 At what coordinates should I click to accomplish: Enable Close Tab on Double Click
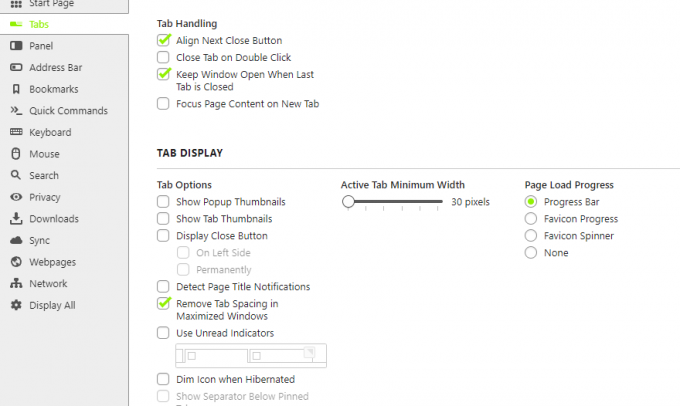coord(163,57)
